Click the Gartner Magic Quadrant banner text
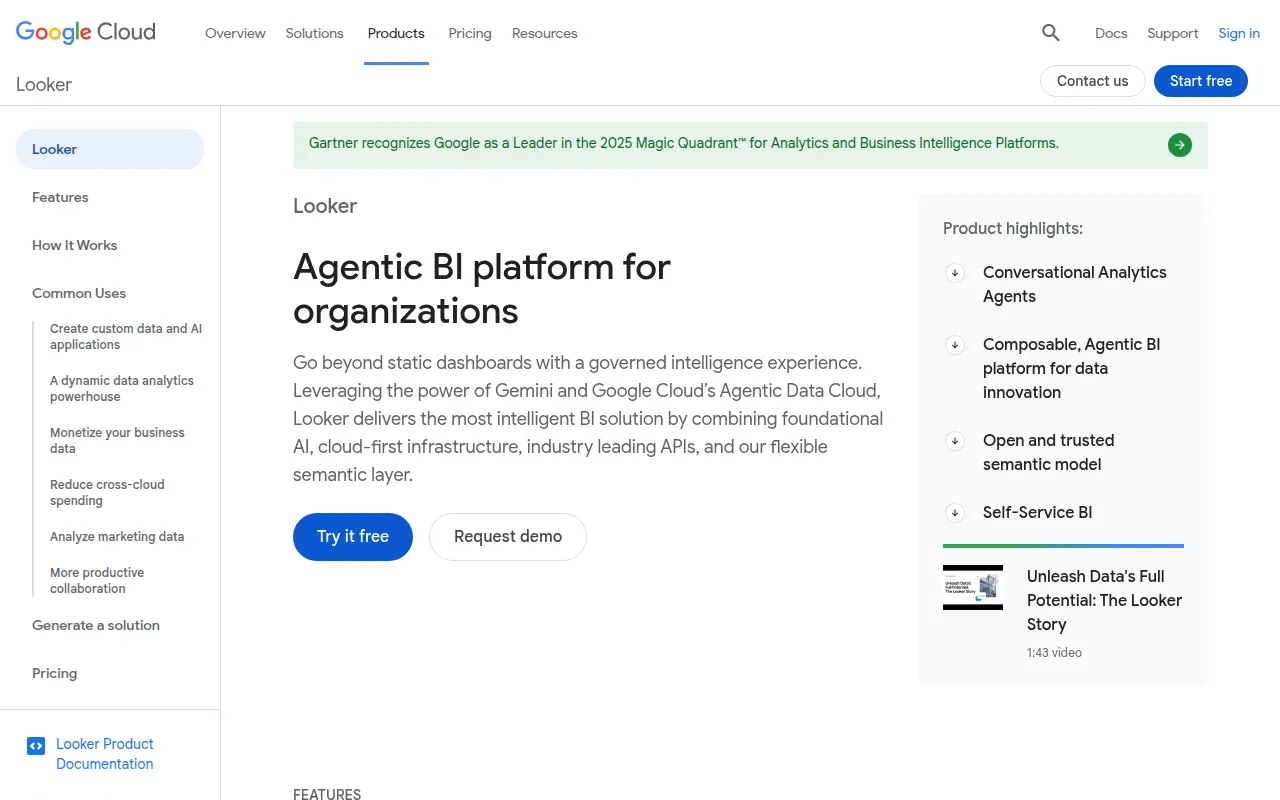 [x=684, y=143]
